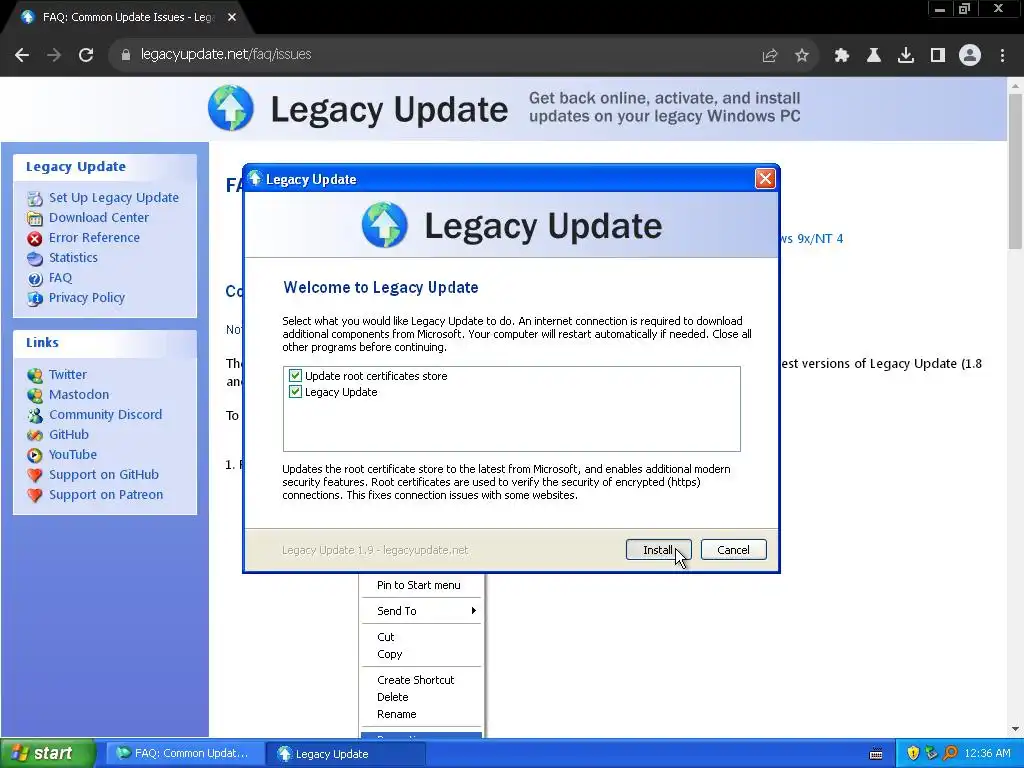This screenshot has width=1024, height=768.
Task: Toggle the Legacy Update checkbox
Action: coord(295,392)
